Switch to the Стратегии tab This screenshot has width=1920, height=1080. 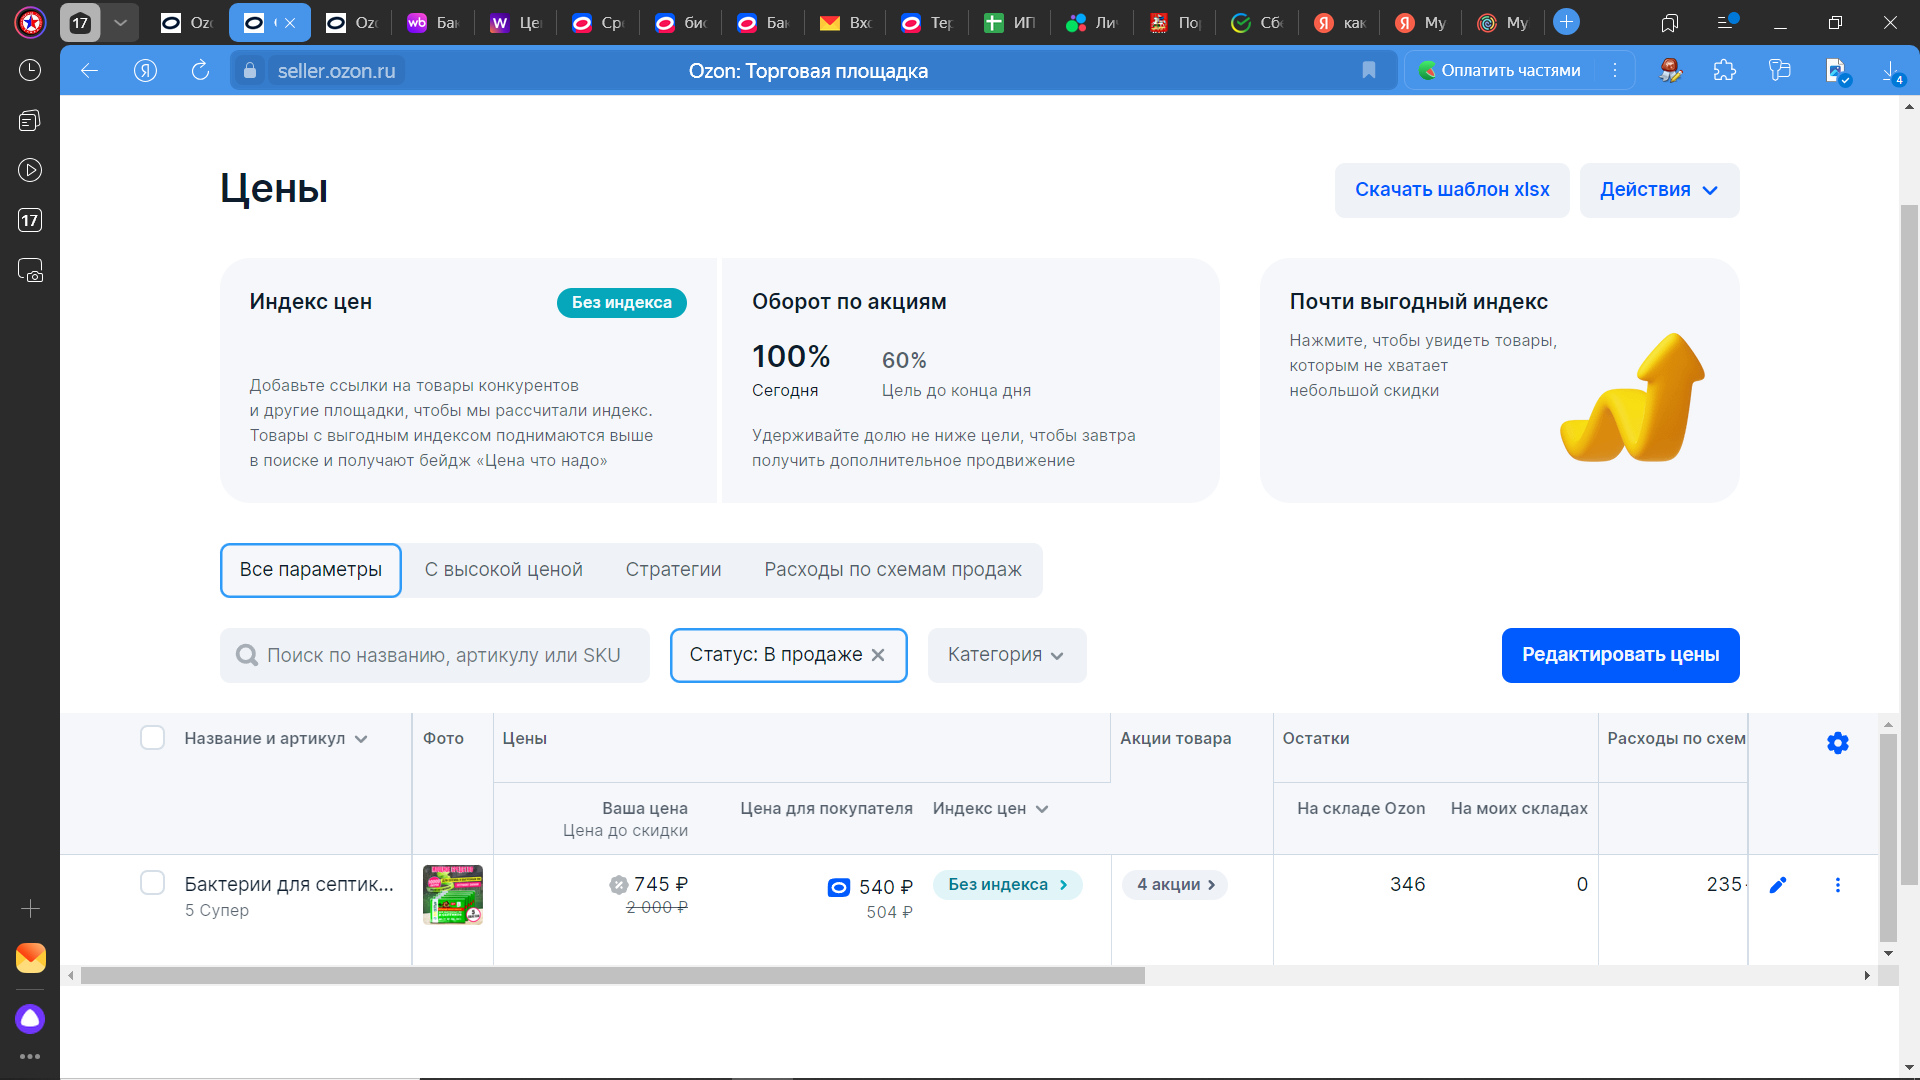673,570
